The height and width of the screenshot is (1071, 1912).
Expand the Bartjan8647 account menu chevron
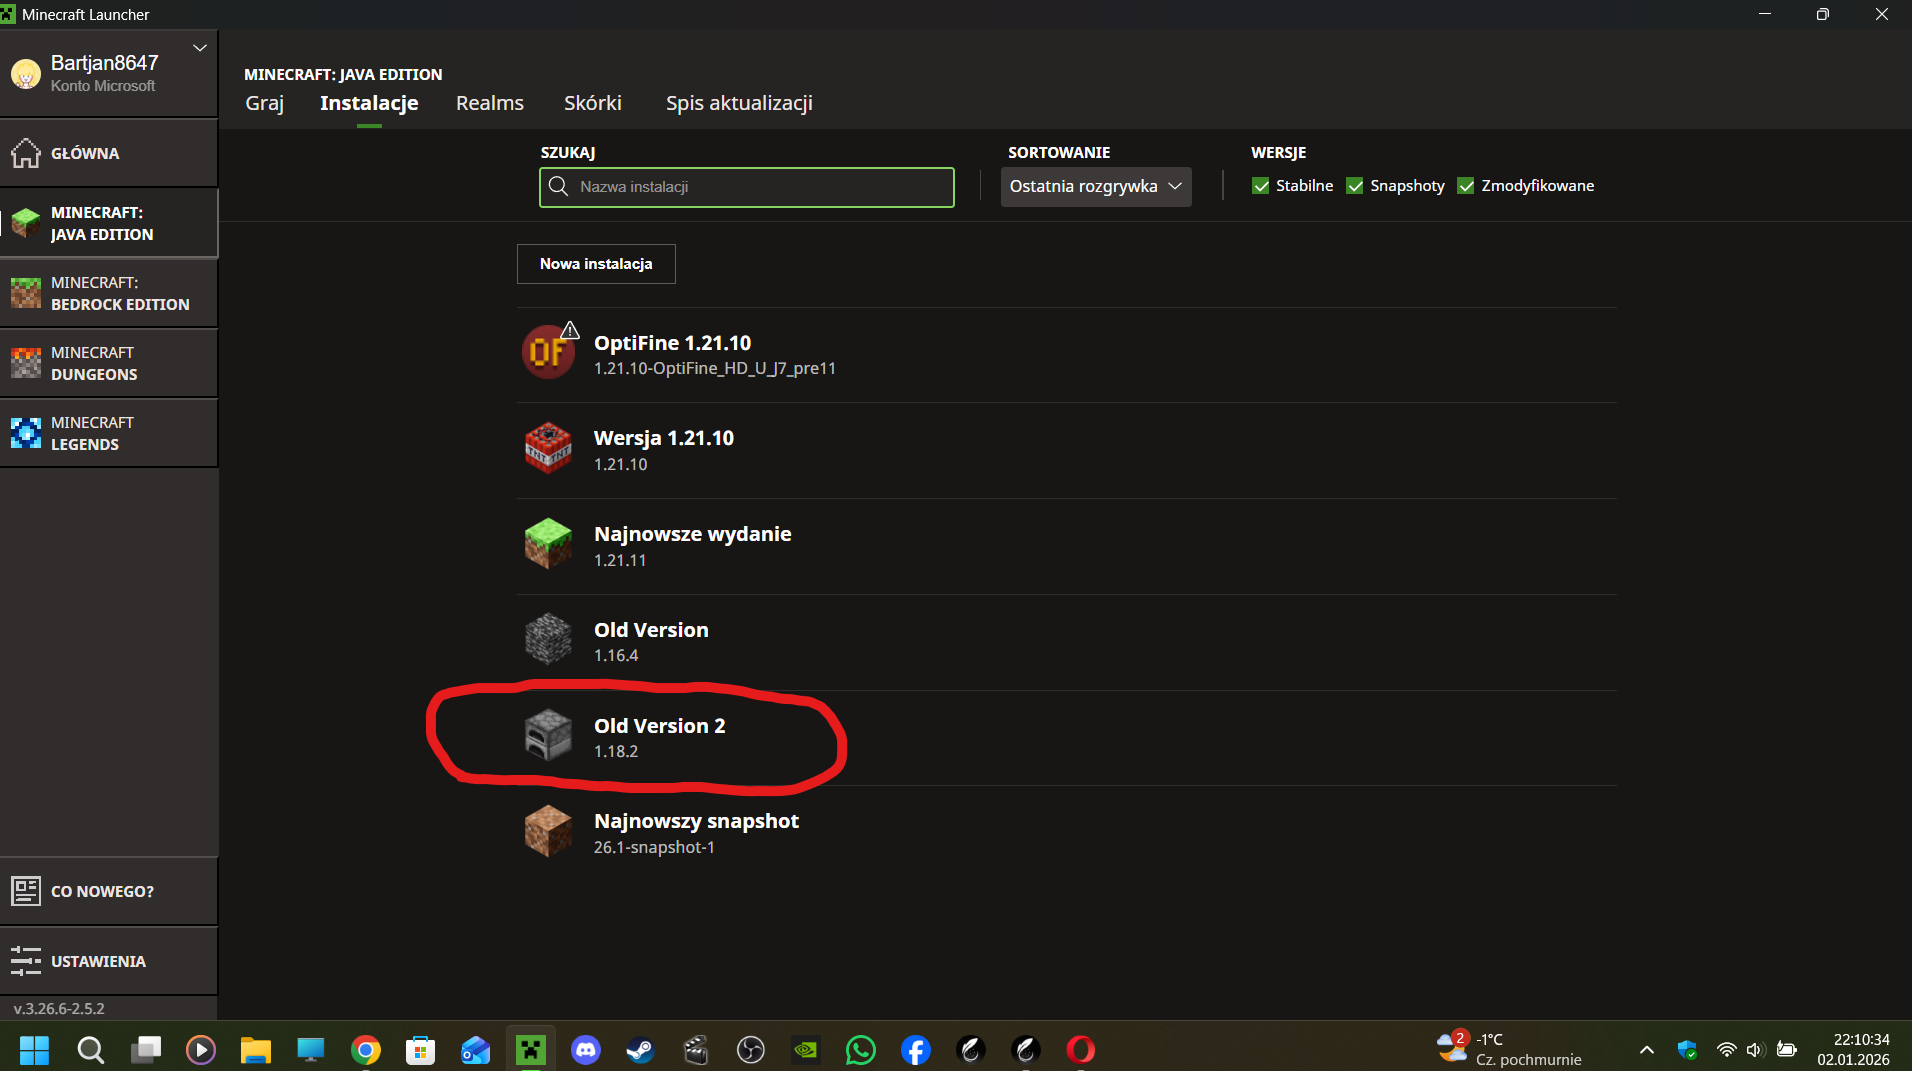pos(200,48)
